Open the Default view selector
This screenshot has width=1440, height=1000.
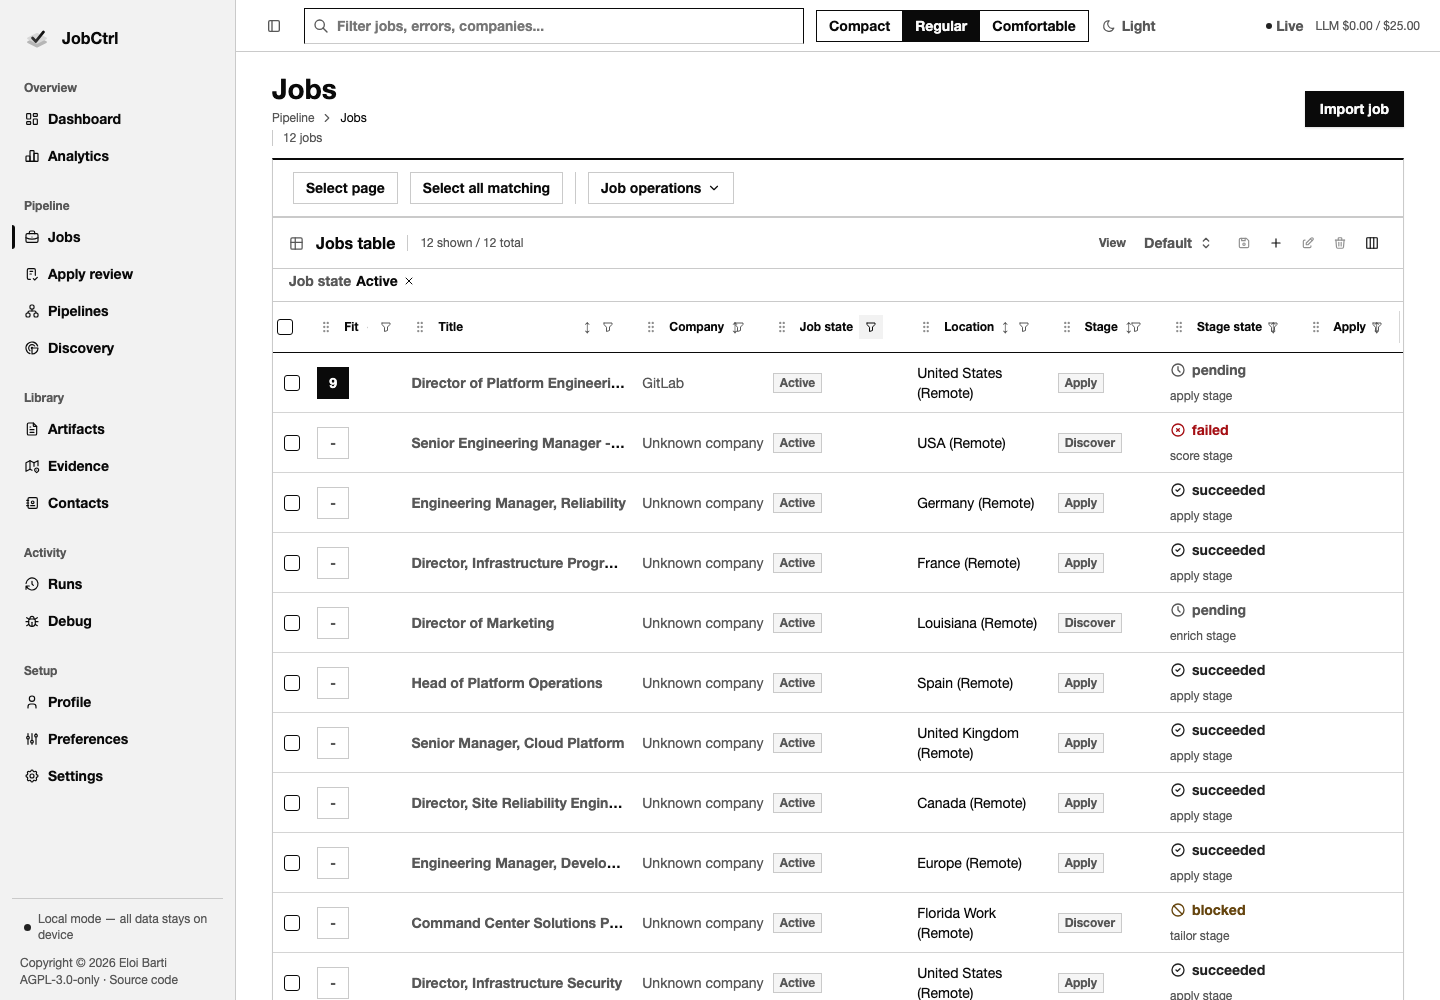click(1177, 243)
